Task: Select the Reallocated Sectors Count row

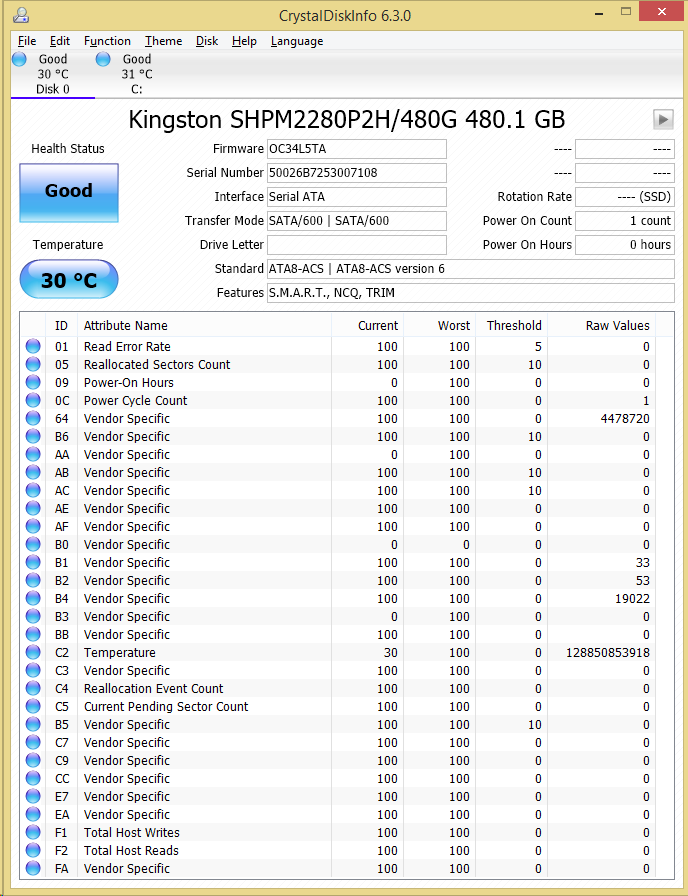Action: point(157,365)
